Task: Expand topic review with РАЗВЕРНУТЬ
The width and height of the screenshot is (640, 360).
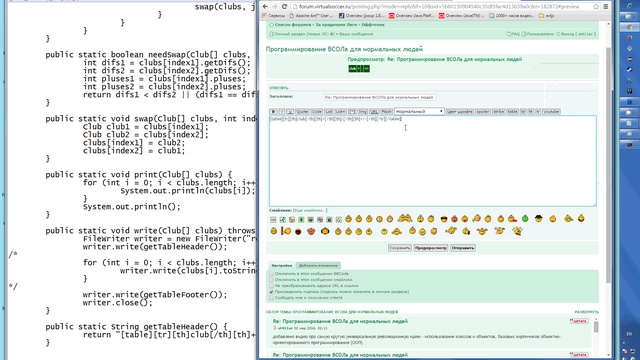Action: coord(587,312)
